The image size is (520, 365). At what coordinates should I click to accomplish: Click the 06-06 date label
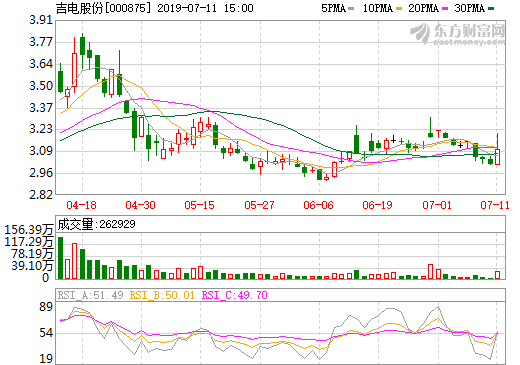pyautogui.click(x=318, y=205)
